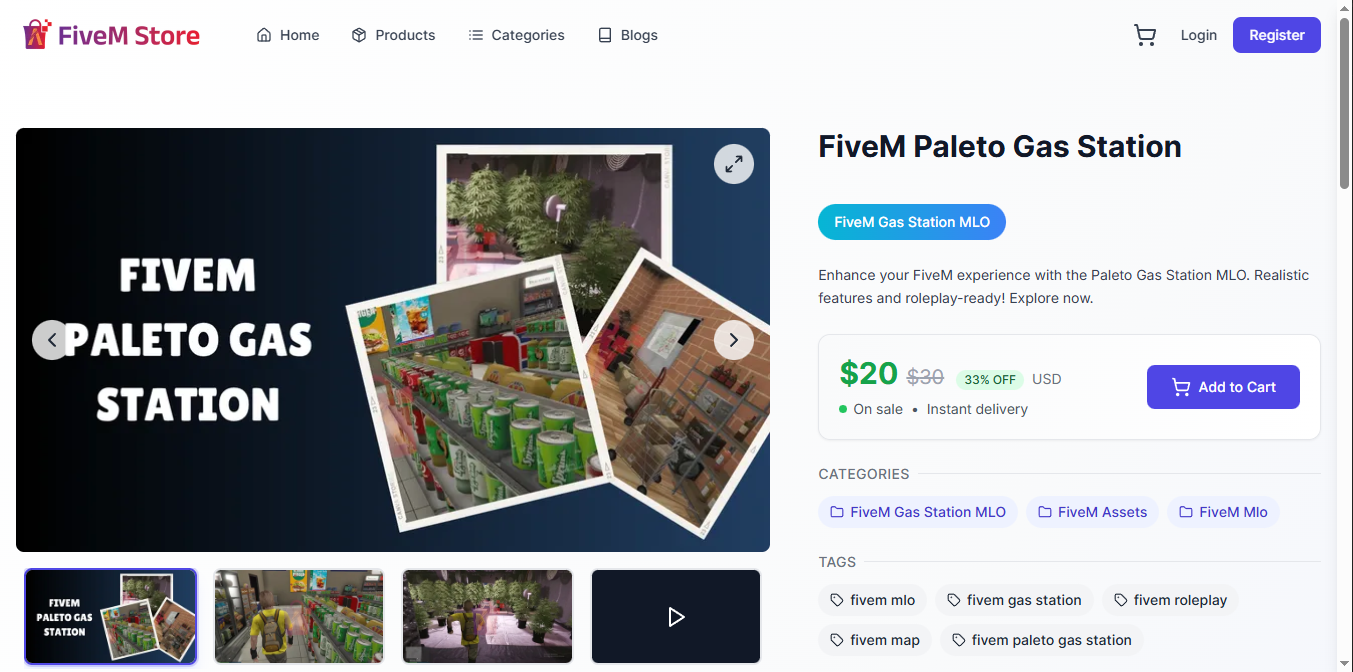Image resolution: width=1353 pixels, height=672 pixels.
Task: Click the fivem roleplay tag
Action: click(1170, 600)
